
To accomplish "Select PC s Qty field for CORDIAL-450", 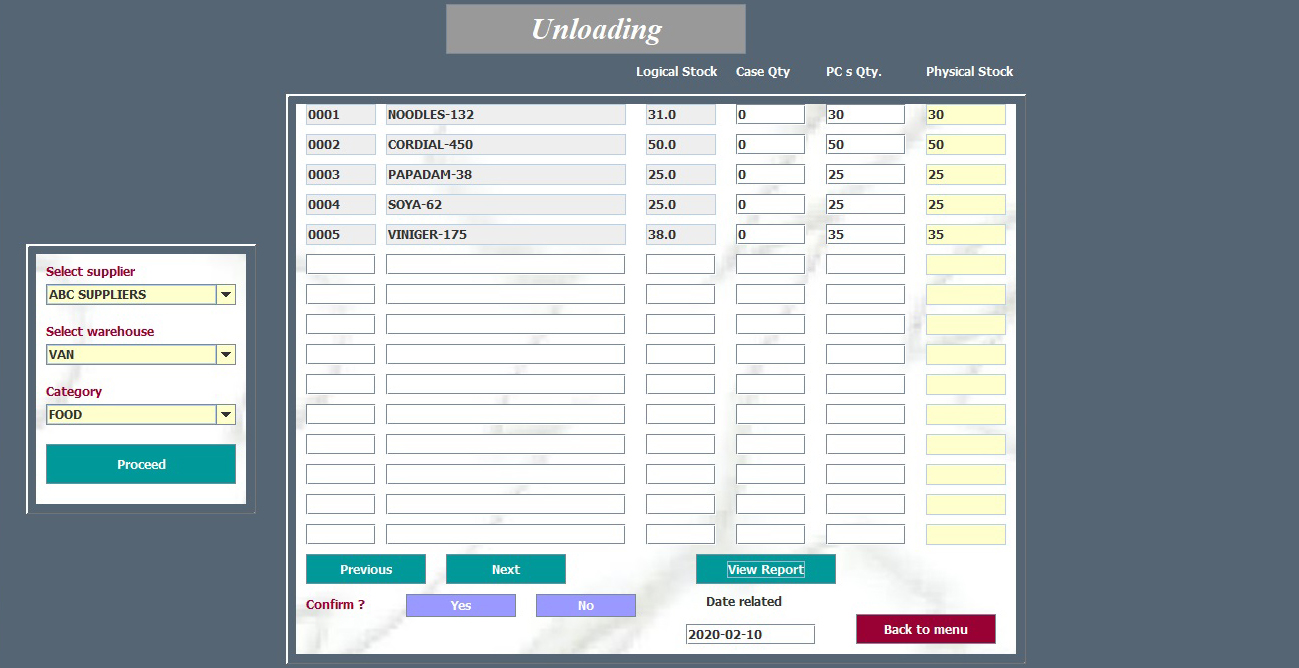I will [x=865, y=145].
